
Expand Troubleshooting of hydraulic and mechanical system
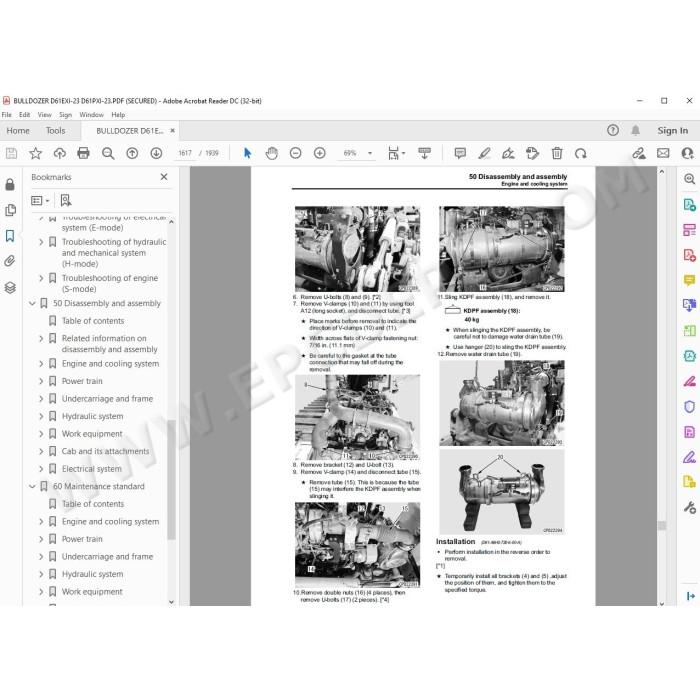coord(41,242)
